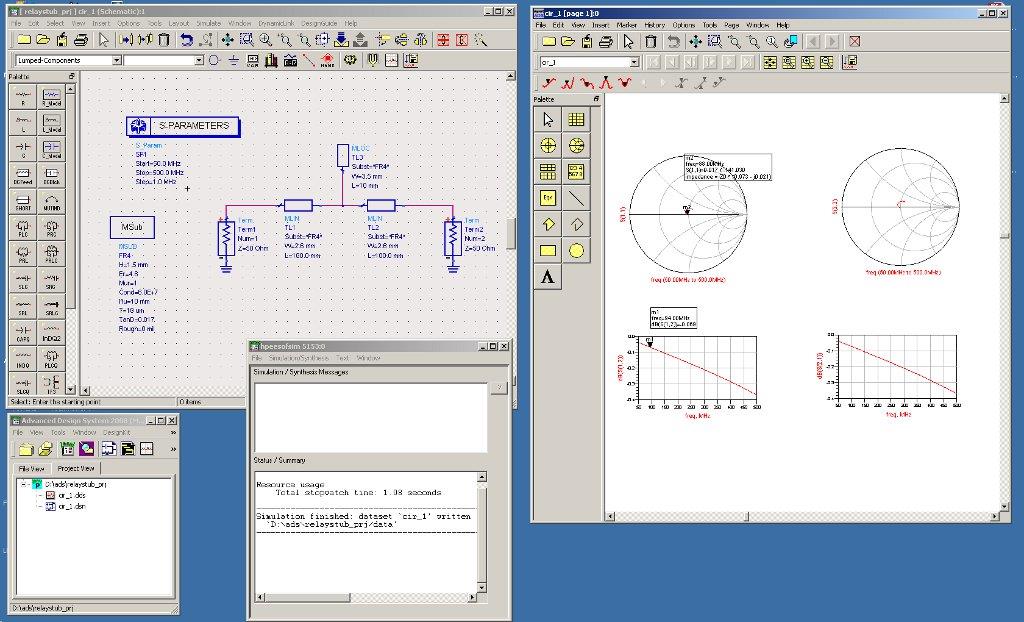The height and width of the screenshot is (622, 1024).
Task: Undock the schematic Palette panel
Action: pyautogui.click(x=71, y=76)
